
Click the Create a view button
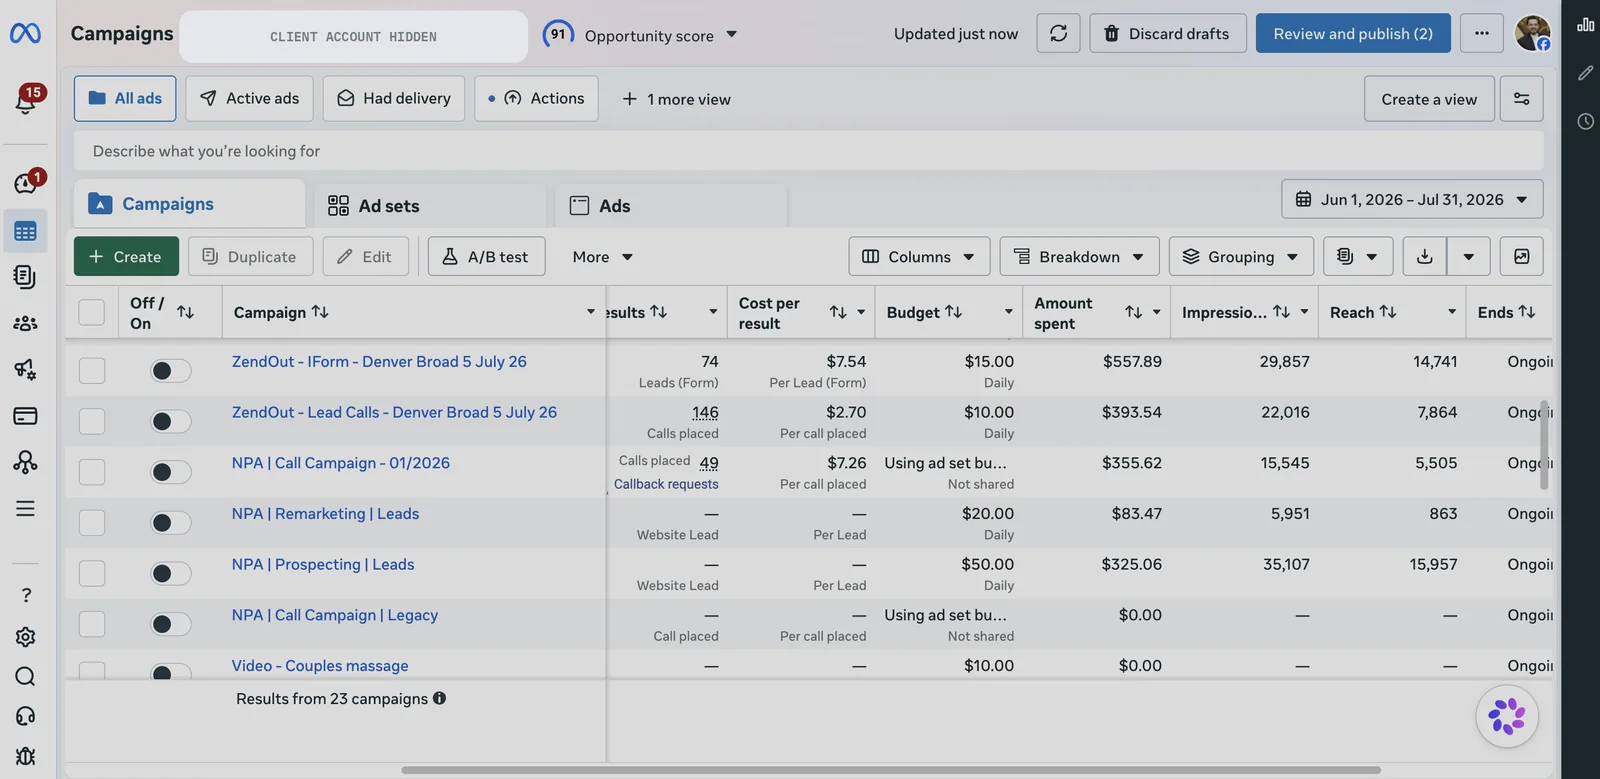1429,99
